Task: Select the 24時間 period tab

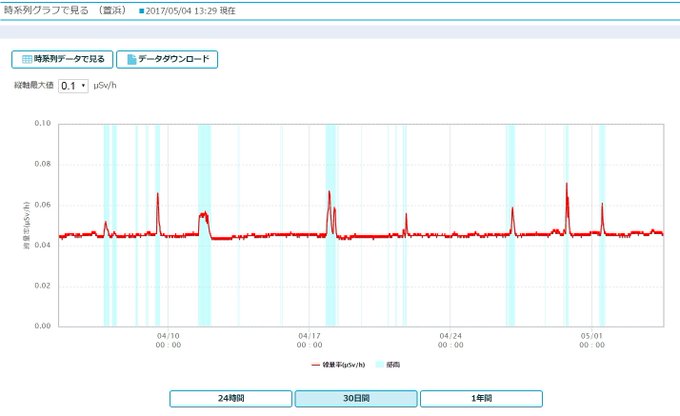Action: (231, 398)
